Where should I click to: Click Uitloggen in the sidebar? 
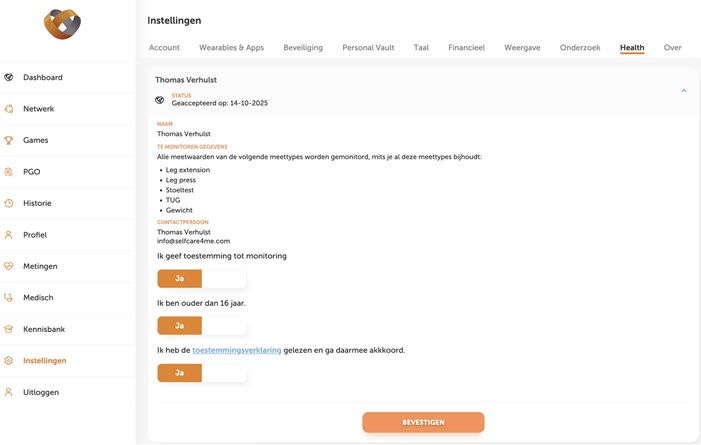[x=41, y=392]
